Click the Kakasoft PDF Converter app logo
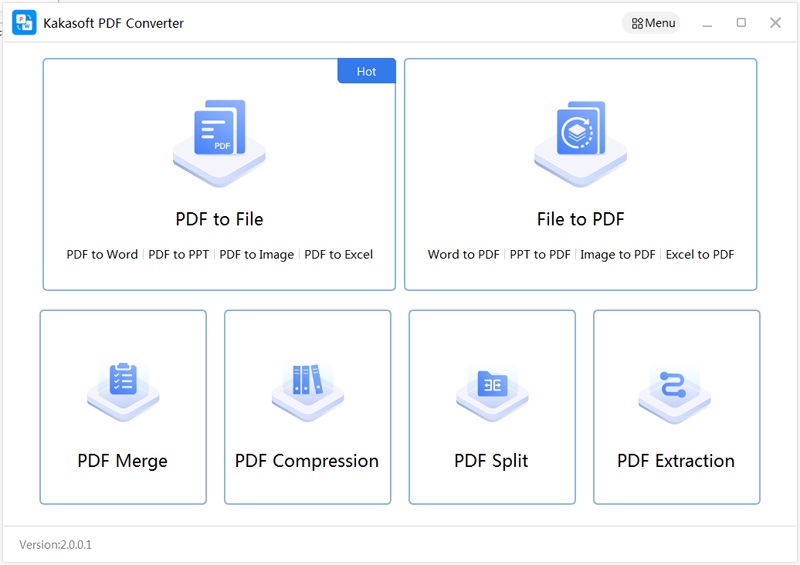Viewport: 800px width, 565px height. [24, 23]
